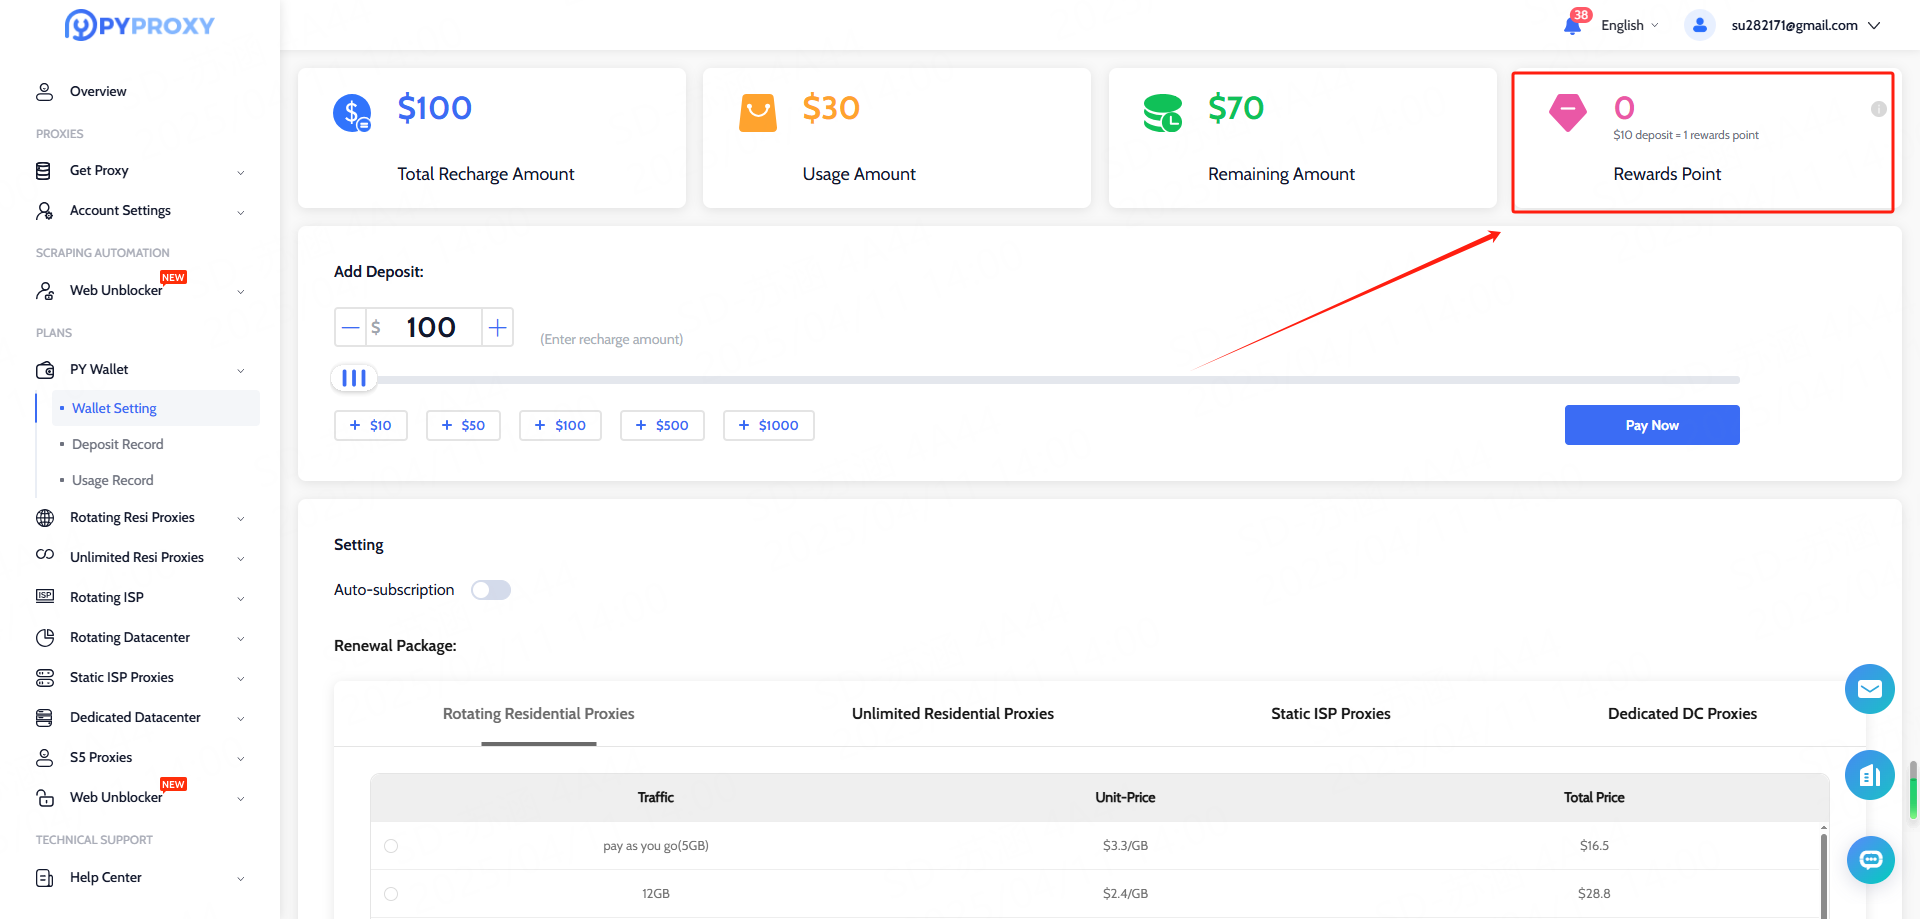Image resolution: width=1920 pixels, height=919 pixels.
Task: Add $100 to deposit
Action: pyautogui.click(x=560, y=425)
